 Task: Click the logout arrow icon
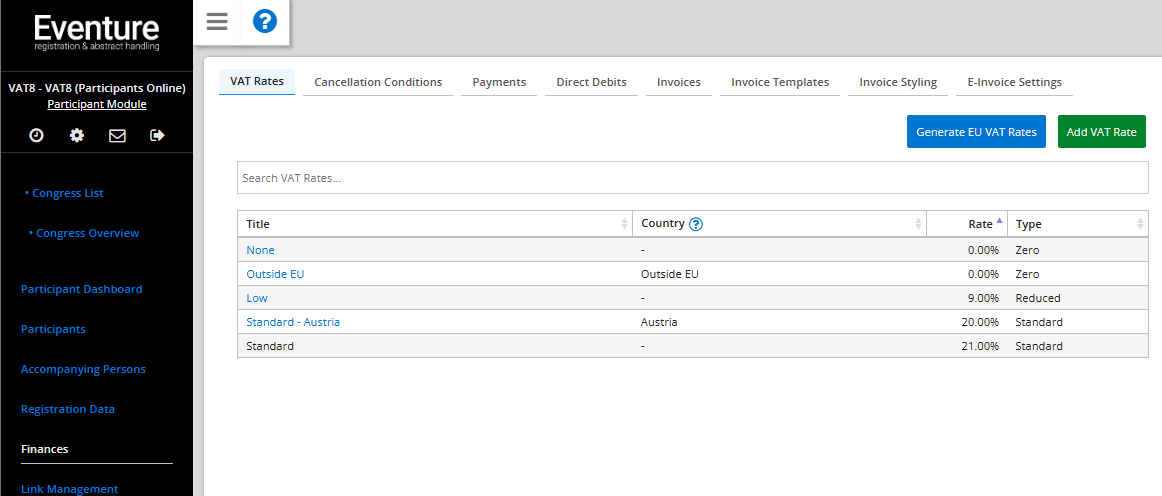click(x=157, y=135)
